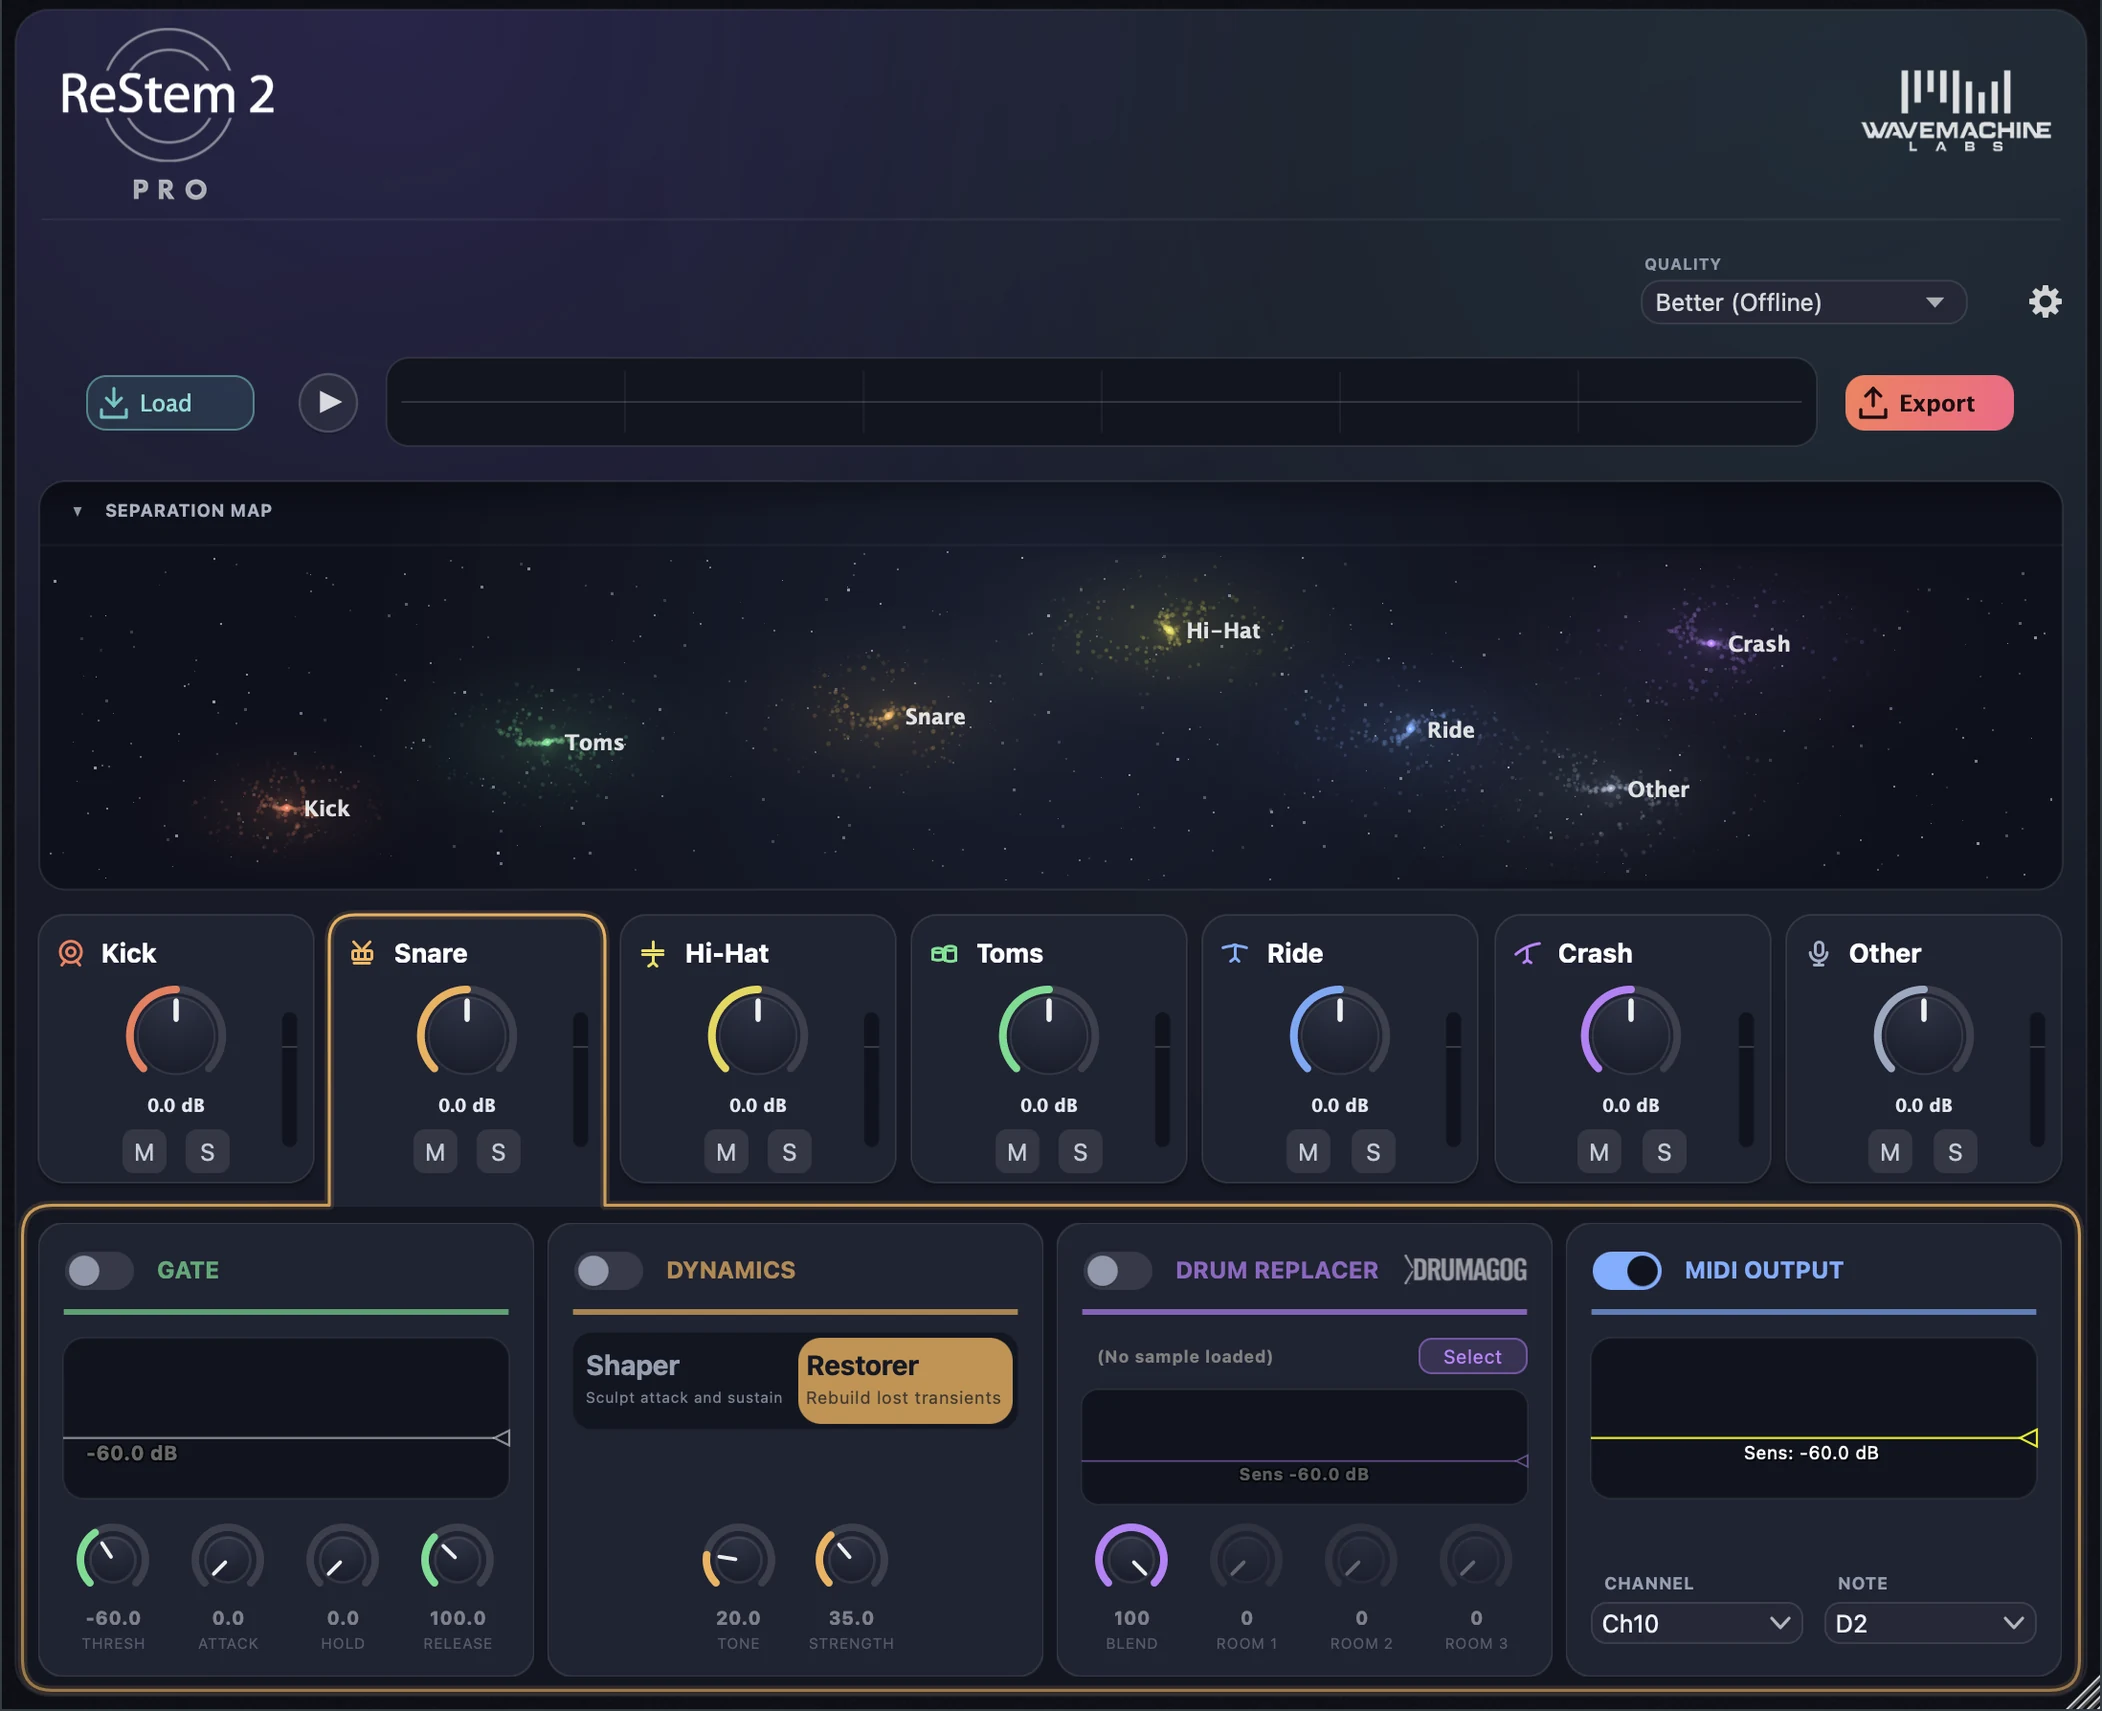Click the Load button
This screenshot has width=2102, height=1711.
[170, 403]
